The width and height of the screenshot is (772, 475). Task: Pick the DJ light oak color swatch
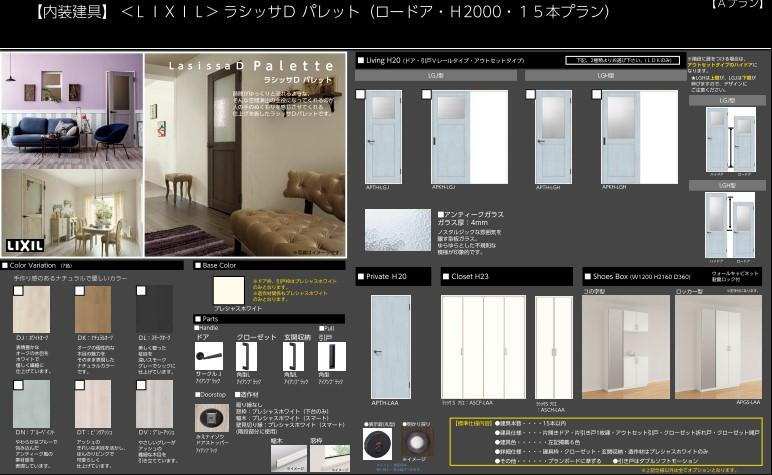32,310
